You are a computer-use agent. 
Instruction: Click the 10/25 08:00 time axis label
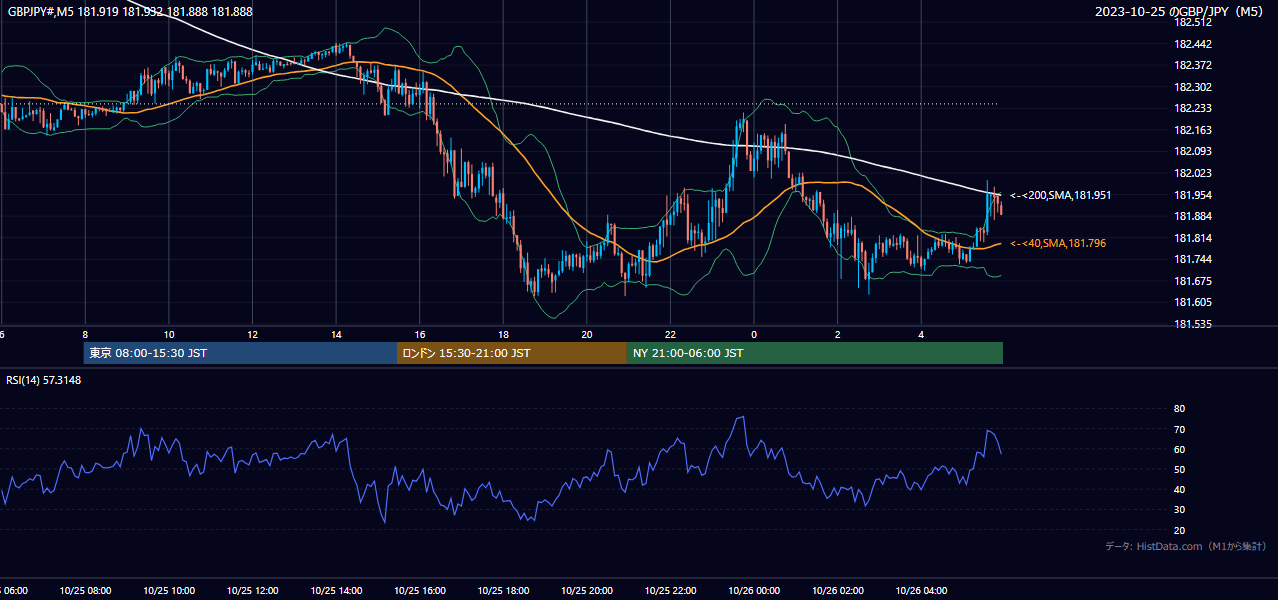85,591
